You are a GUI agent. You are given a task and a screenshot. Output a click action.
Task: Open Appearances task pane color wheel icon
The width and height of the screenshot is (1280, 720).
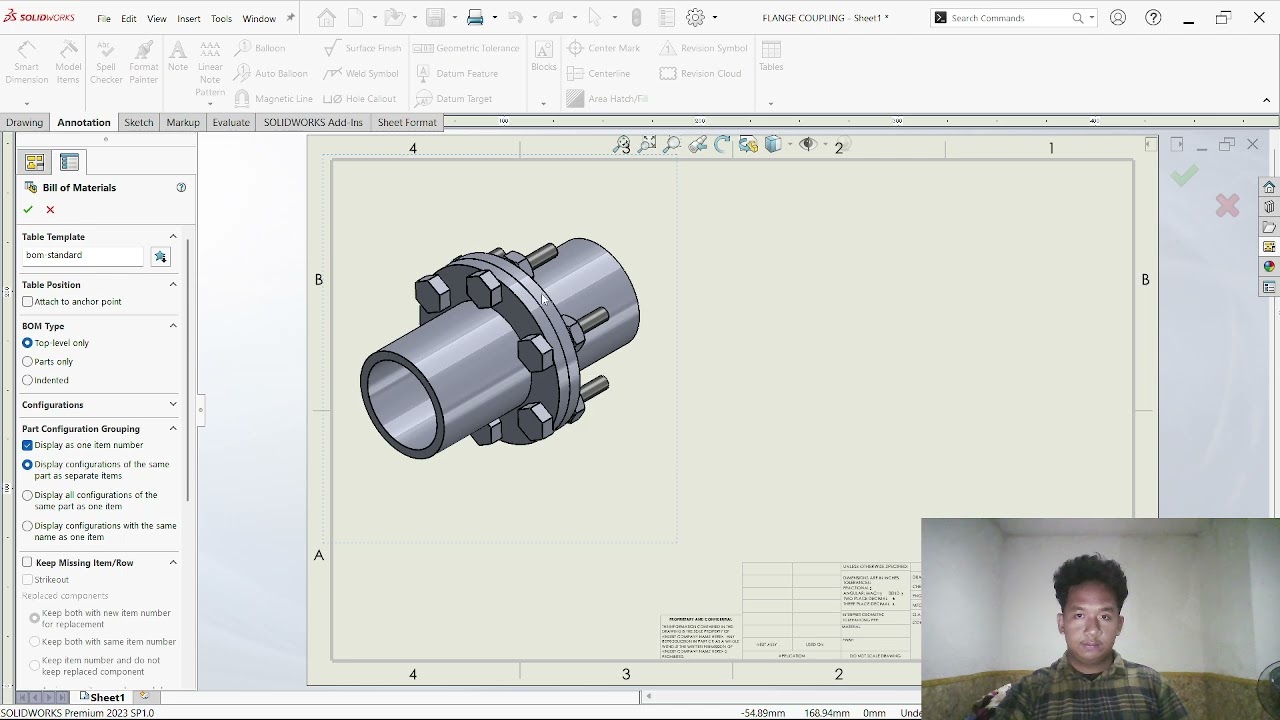[x=1269, y=267]
